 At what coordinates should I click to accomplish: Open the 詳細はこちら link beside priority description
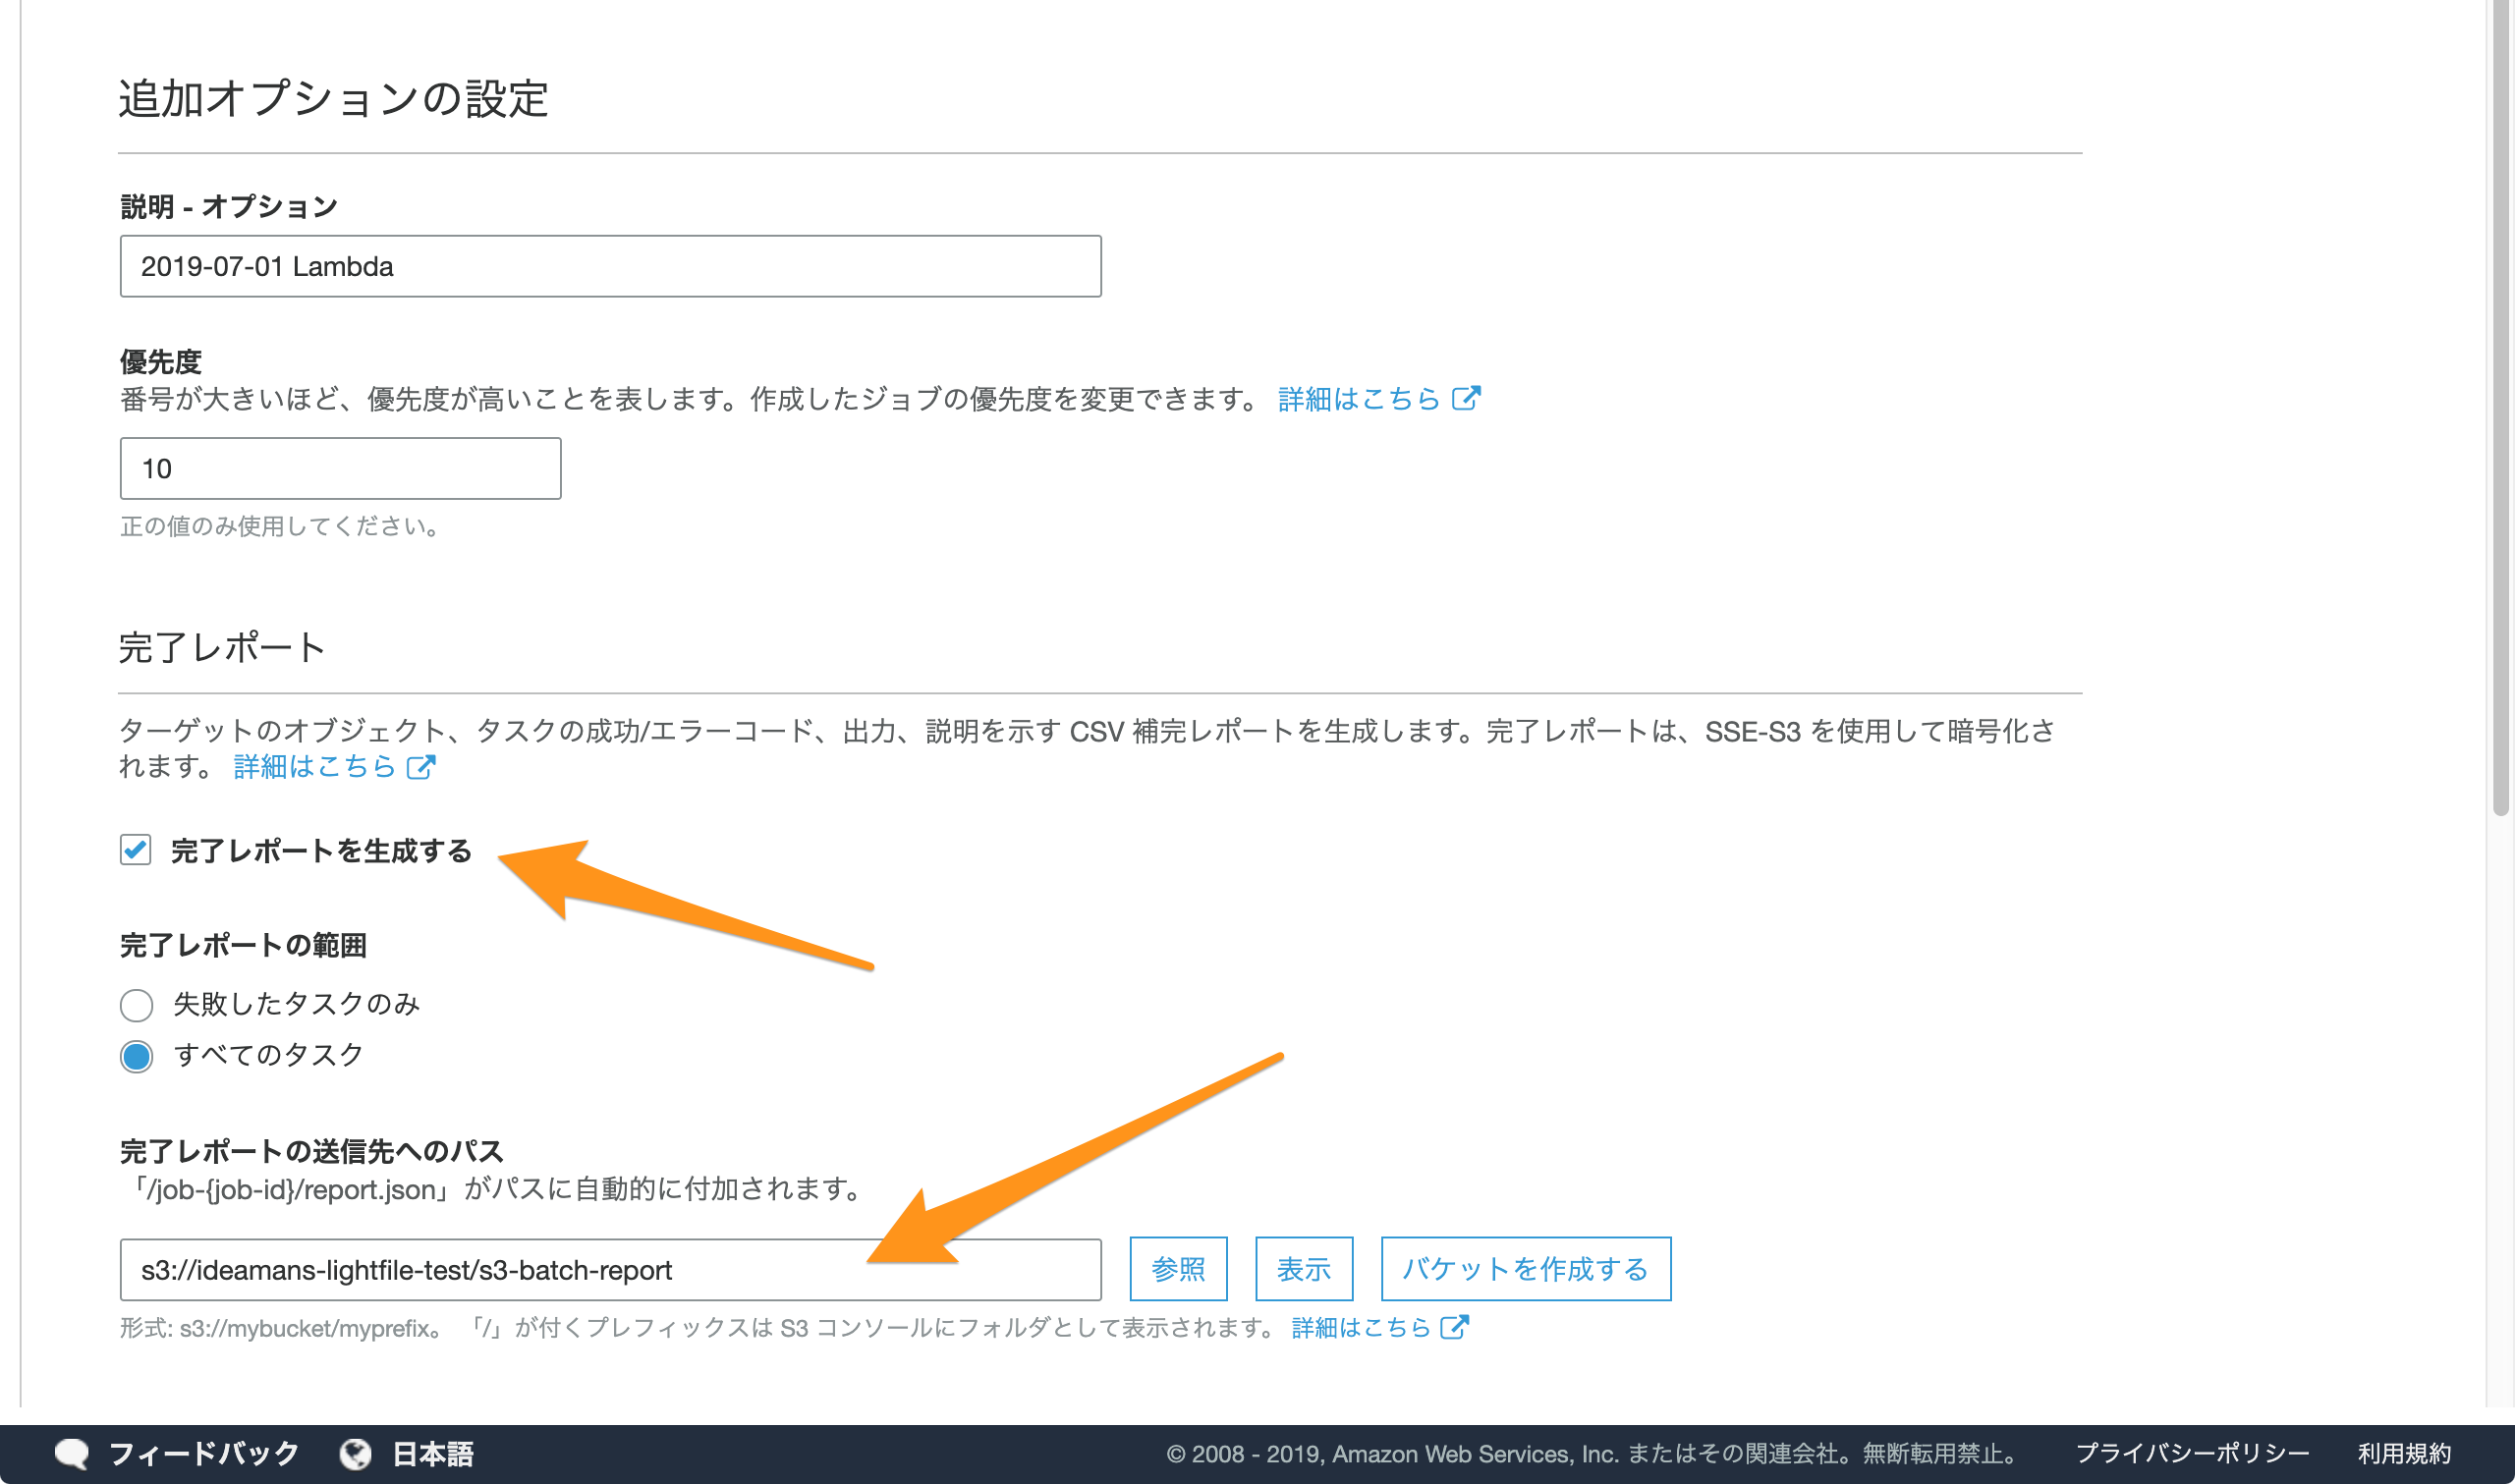click(1358, 399)
